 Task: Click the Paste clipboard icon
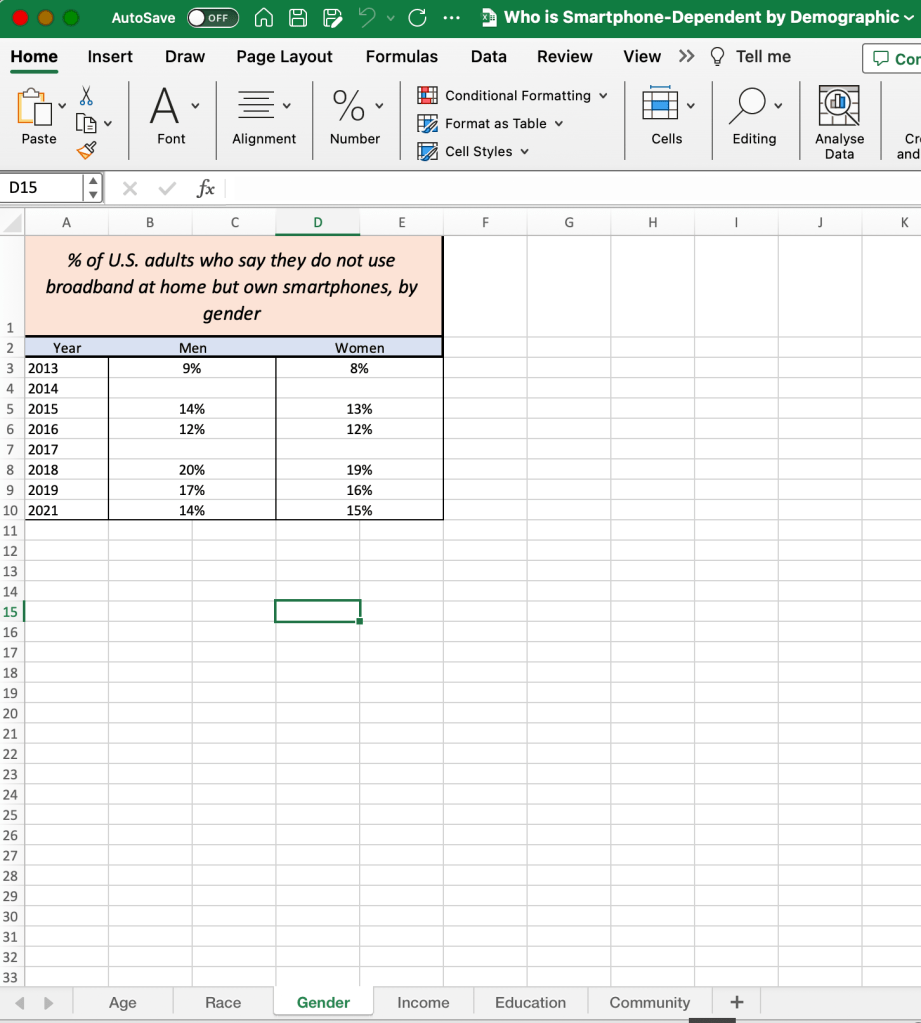point(35,108)
